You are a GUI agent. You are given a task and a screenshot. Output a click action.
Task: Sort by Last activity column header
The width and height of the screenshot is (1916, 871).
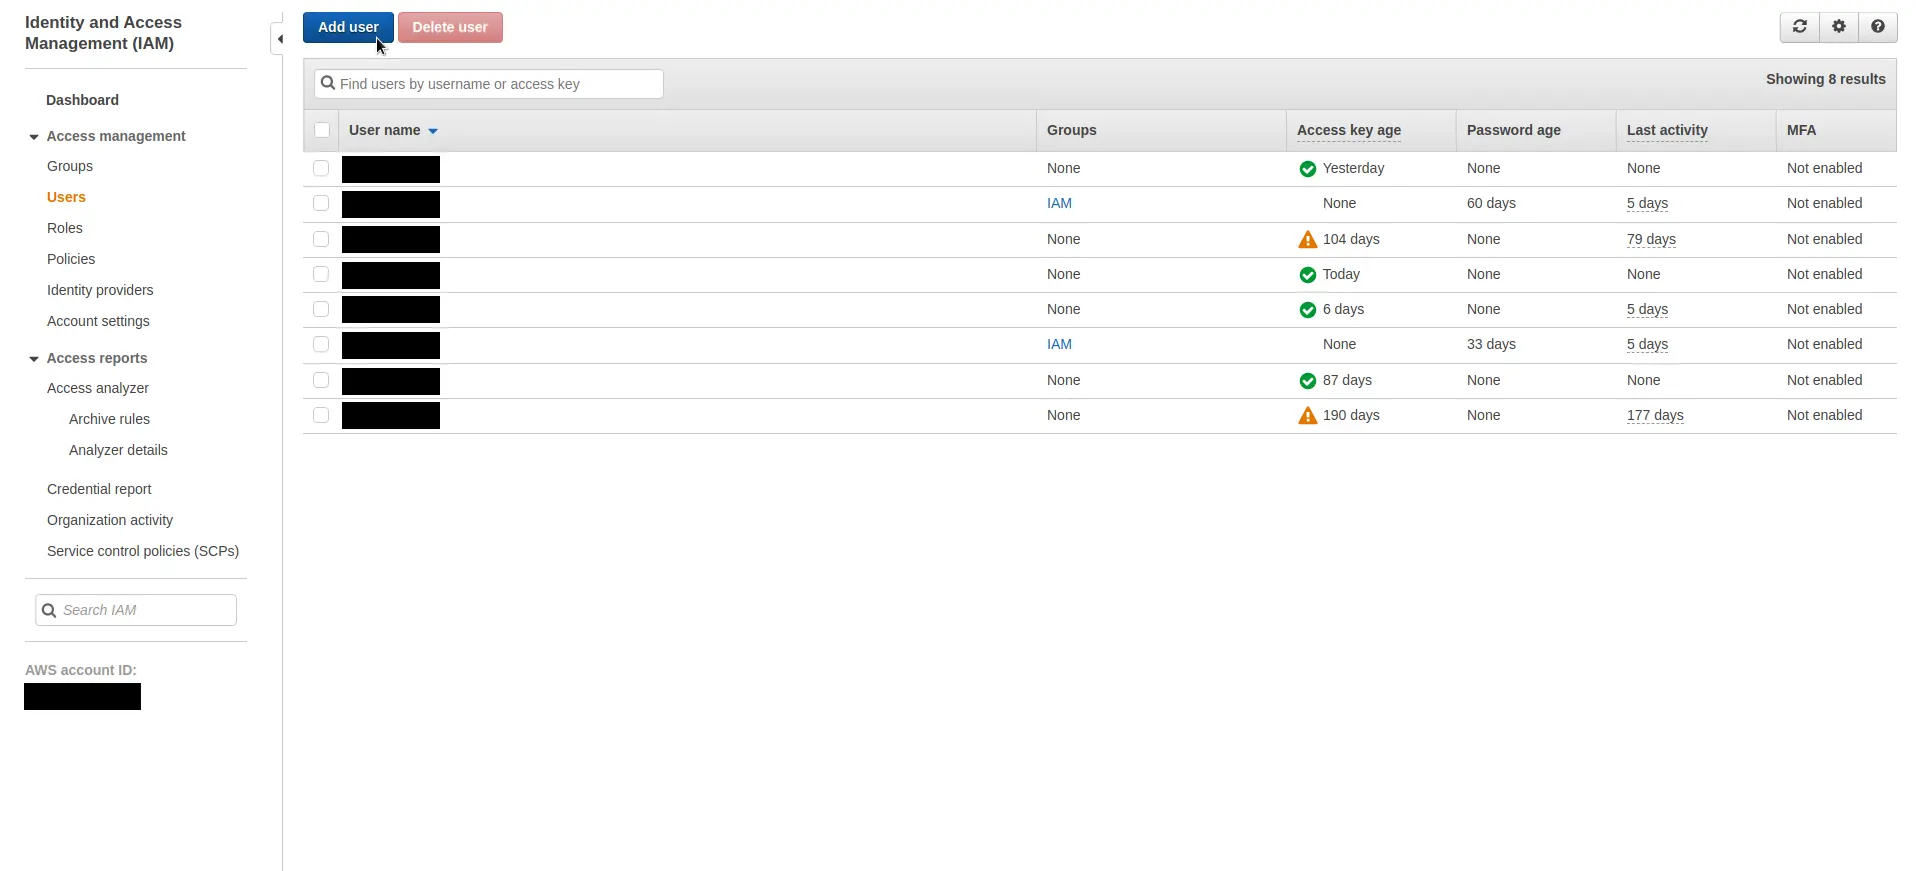coord(1667,130)
